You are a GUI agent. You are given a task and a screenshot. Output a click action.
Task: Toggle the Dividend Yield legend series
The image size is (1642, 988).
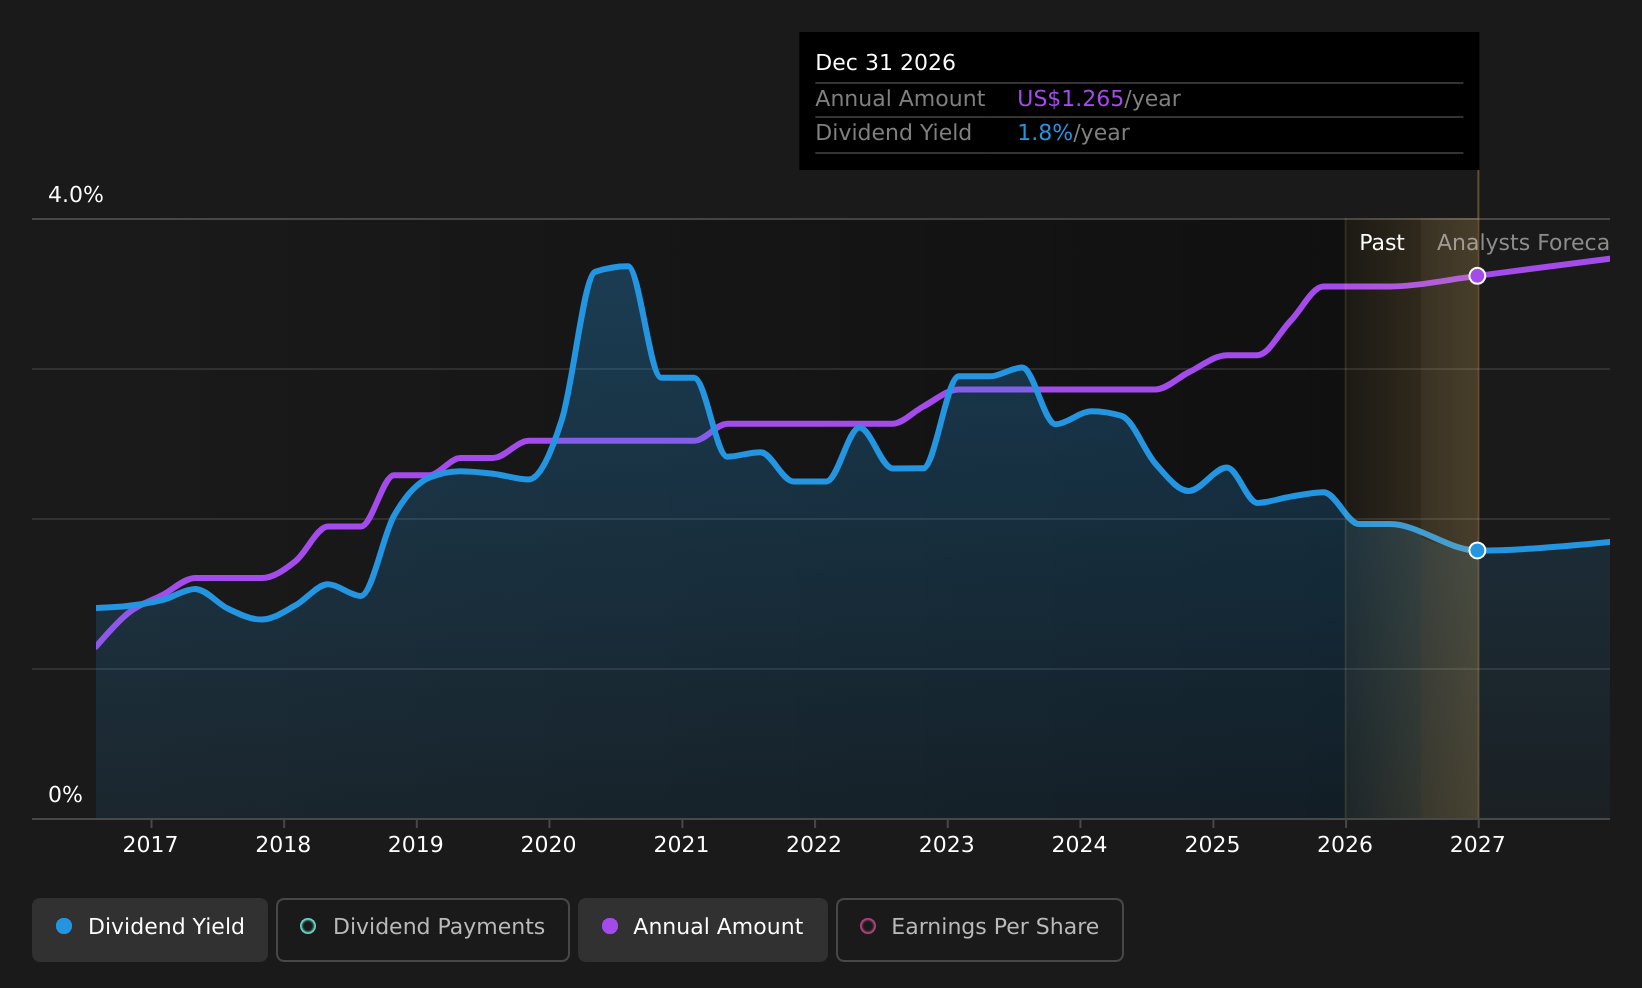click(x=150, y=929)
